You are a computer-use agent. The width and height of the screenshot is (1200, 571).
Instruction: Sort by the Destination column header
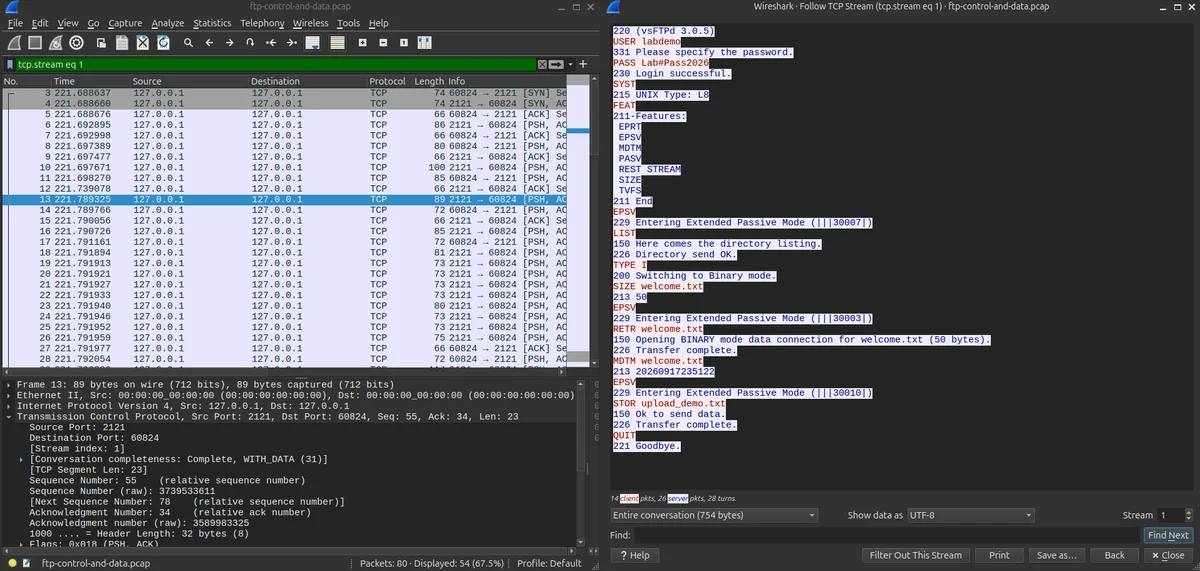307,81
